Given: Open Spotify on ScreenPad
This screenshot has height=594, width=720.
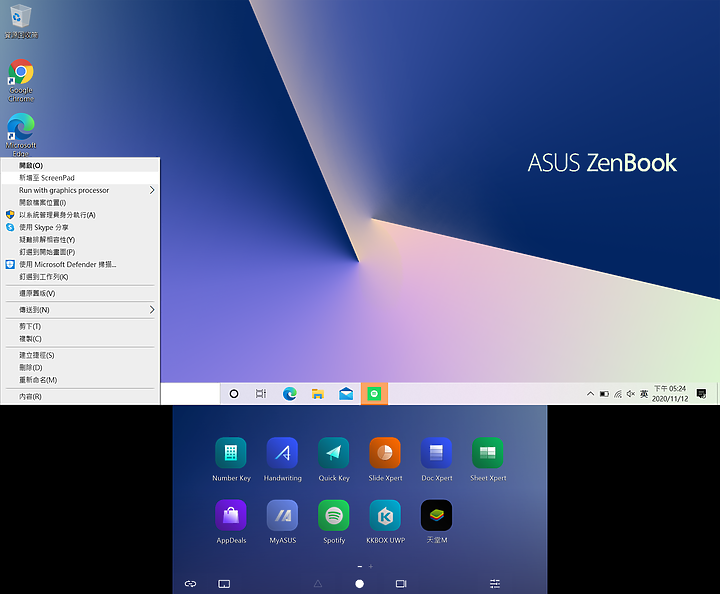Looking at the screenshot, I should point(334,515).
